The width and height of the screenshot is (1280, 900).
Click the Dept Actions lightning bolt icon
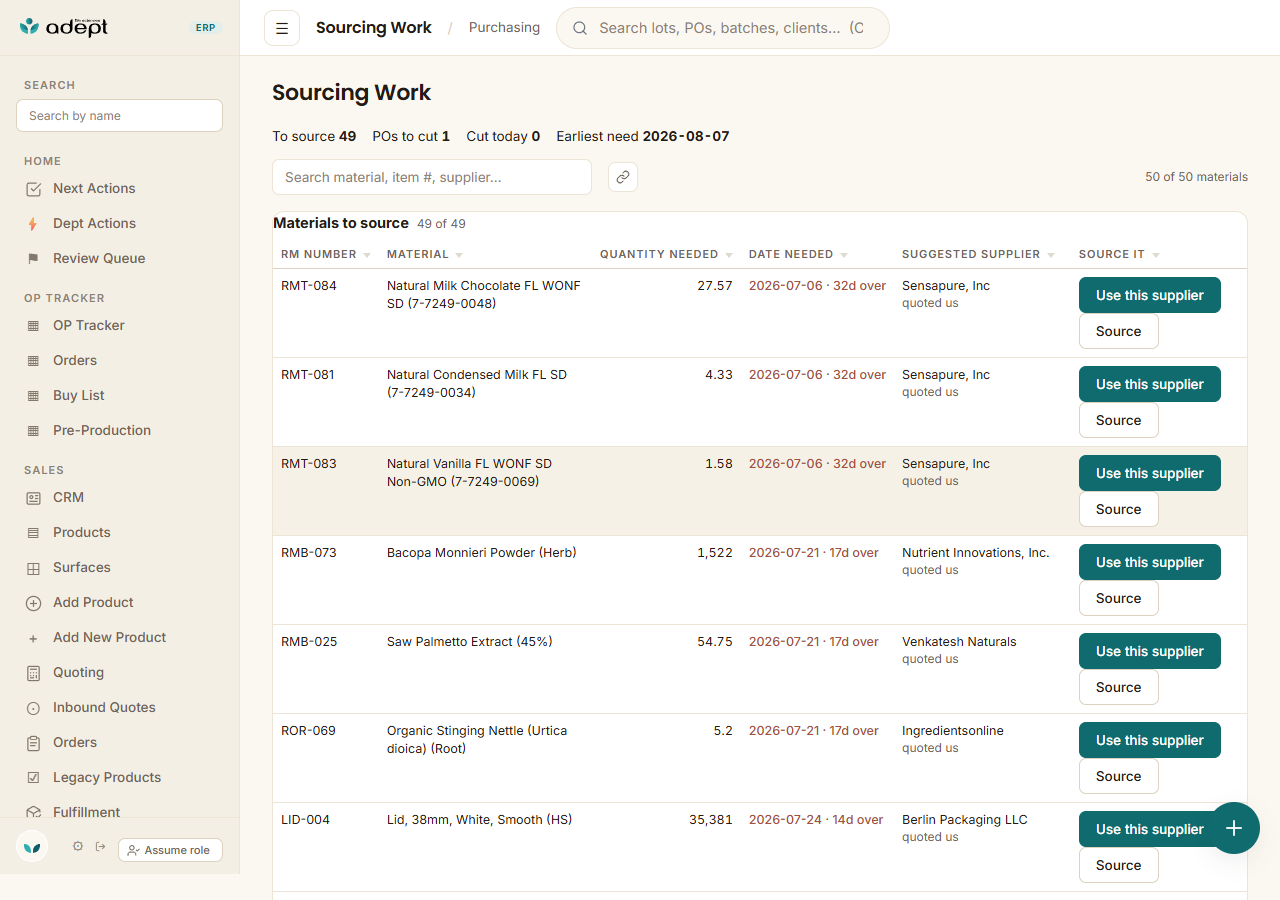pyautogui.click(x=33, y=224)
